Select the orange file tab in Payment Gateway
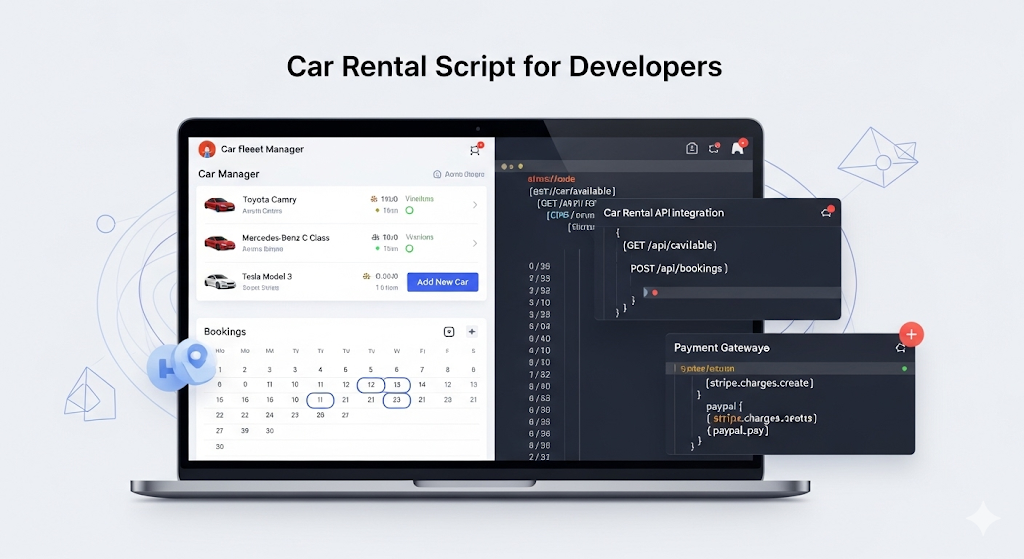Screen dimensions: 1024x559 click(x=707, y=369)
